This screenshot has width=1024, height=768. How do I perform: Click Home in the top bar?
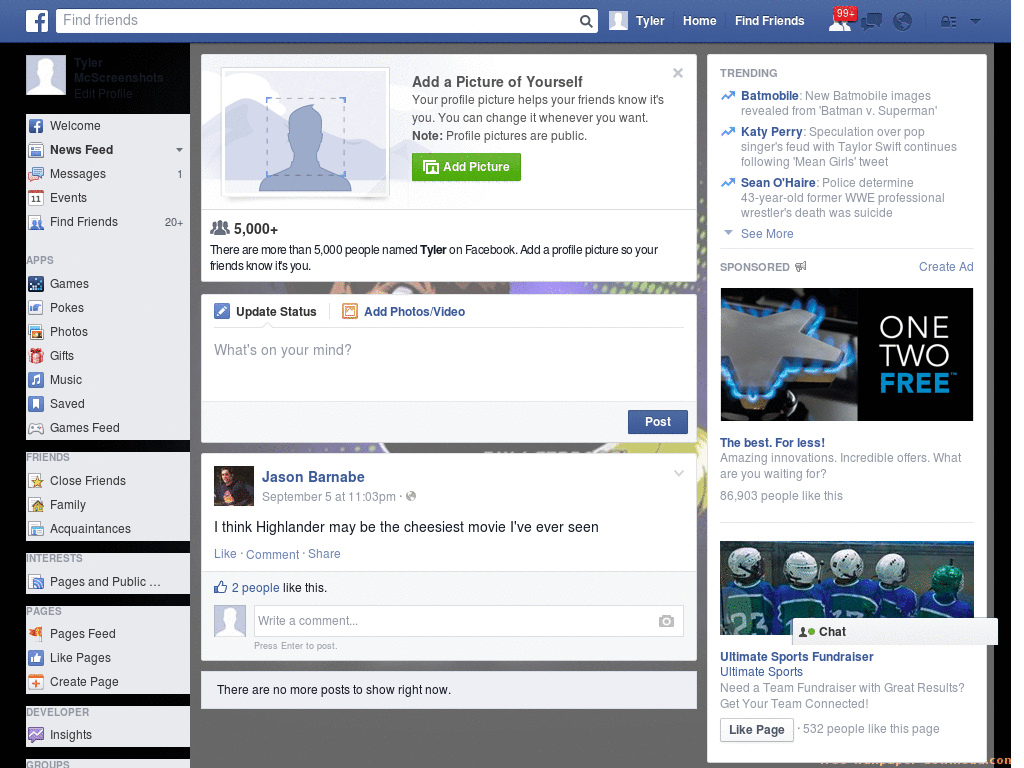(x=699, y=21)
